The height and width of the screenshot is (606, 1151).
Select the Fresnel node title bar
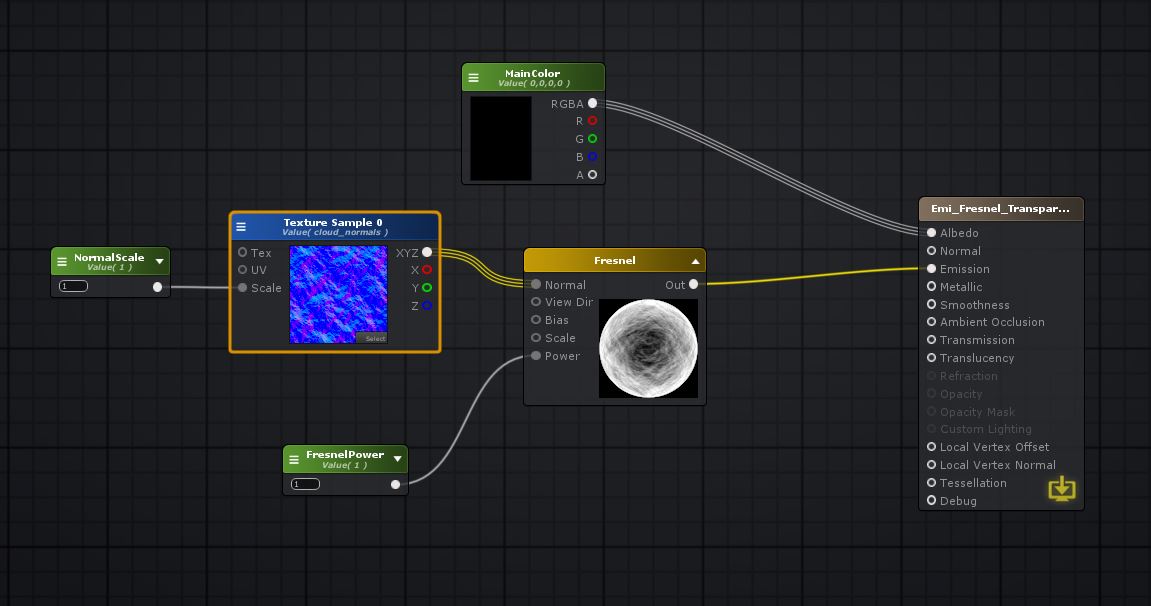pos(614,260)
